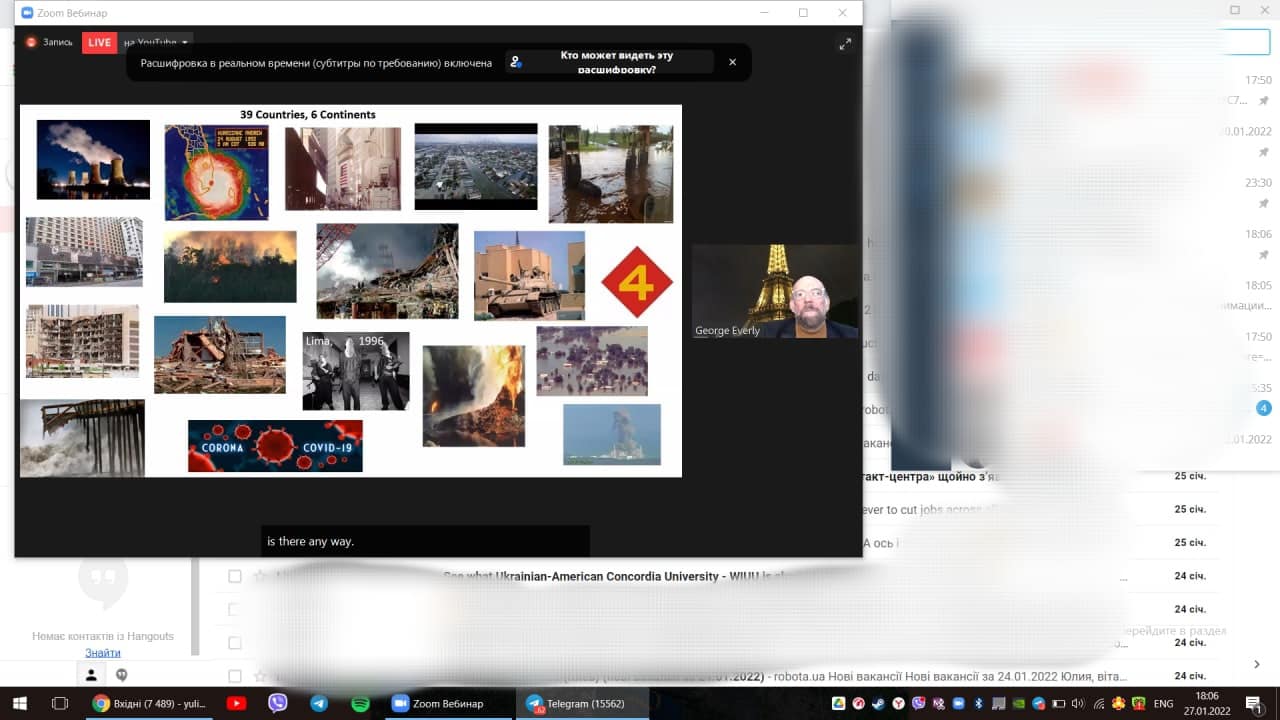This screenshot has height=720, width=1280.
Task: Open YouTube icon in the taskbar
Action: click(236, 703)
